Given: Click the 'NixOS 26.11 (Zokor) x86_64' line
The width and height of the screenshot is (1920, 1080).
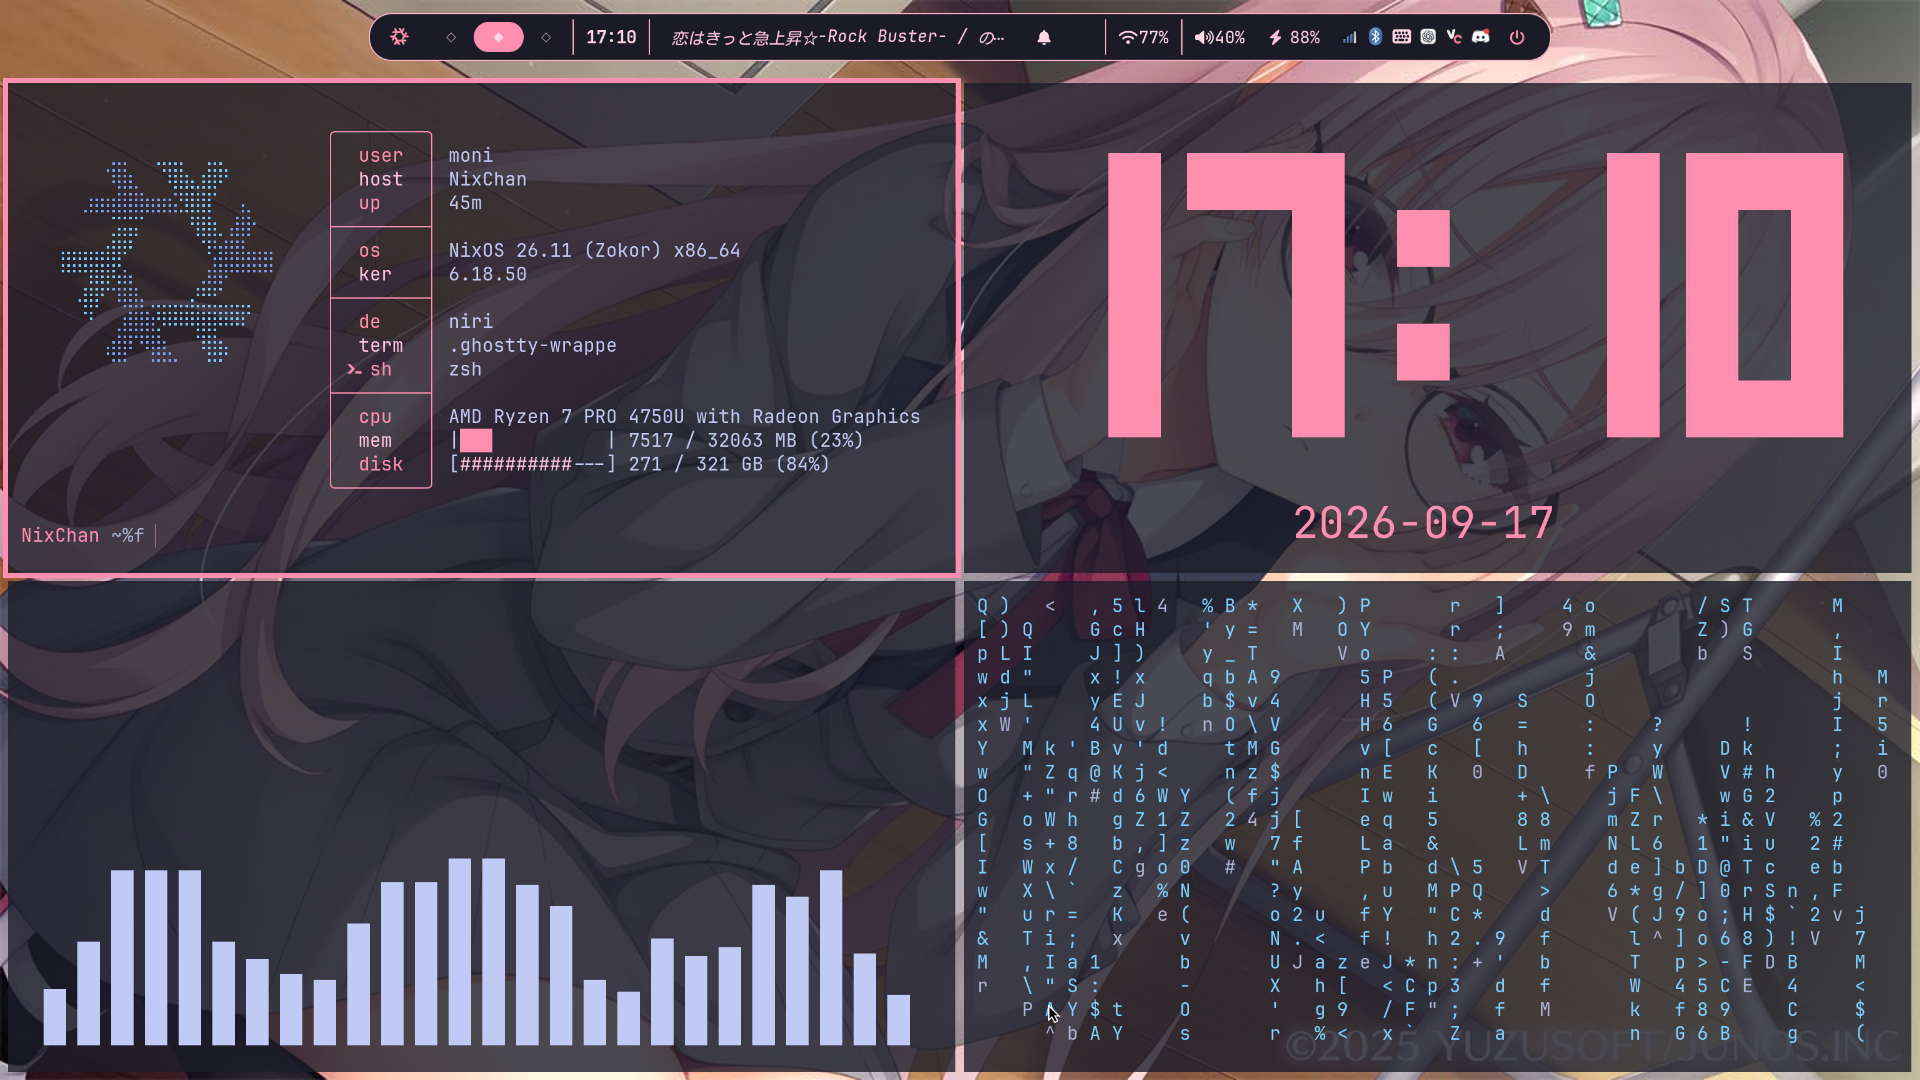Looking at the screenshot, I should [594, 251].
